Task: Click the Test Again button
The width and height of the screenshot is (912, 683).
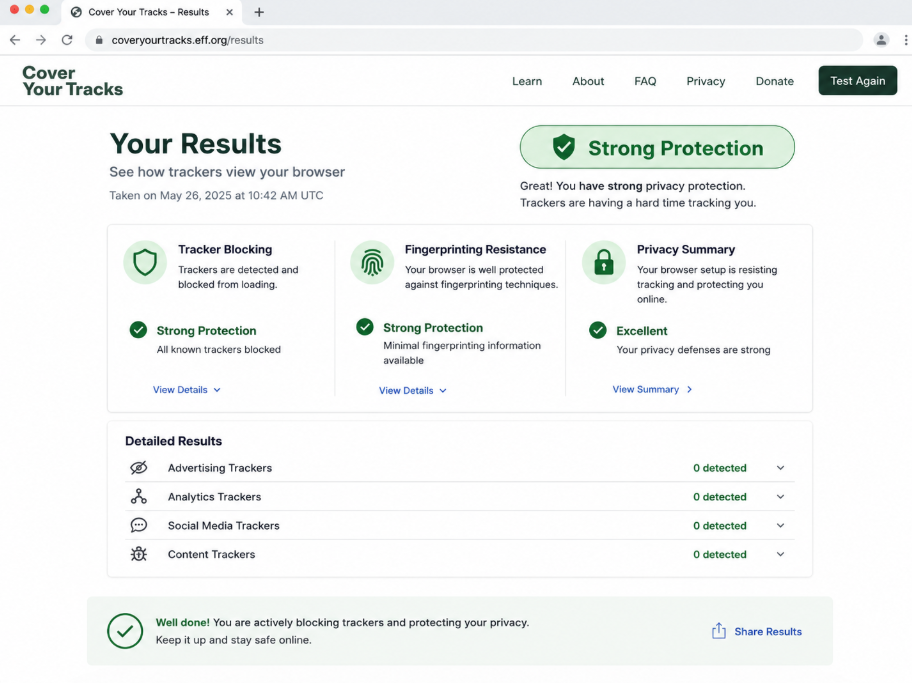Action: 858,80
